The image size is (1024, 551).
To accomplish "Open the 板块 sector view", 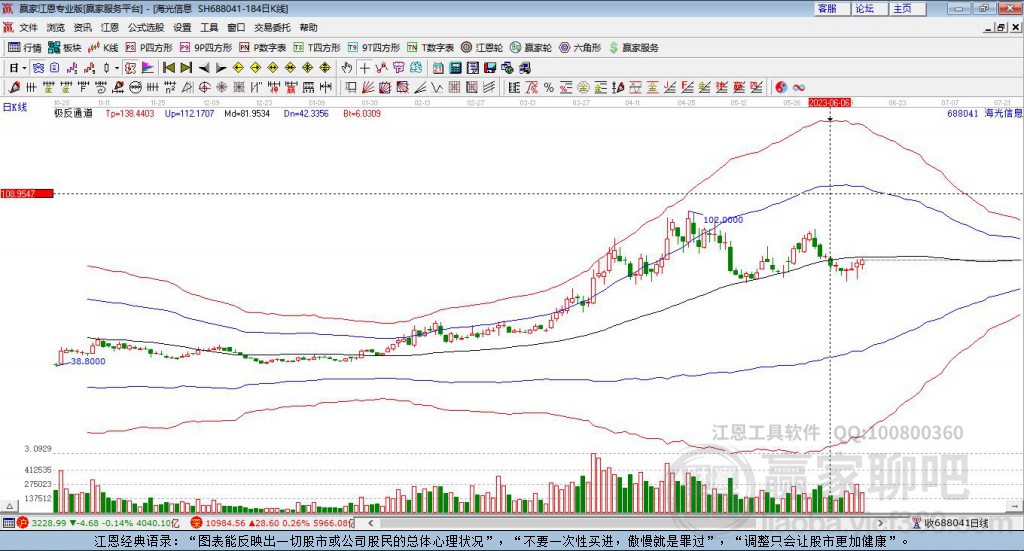I will [x=64, y=48].
